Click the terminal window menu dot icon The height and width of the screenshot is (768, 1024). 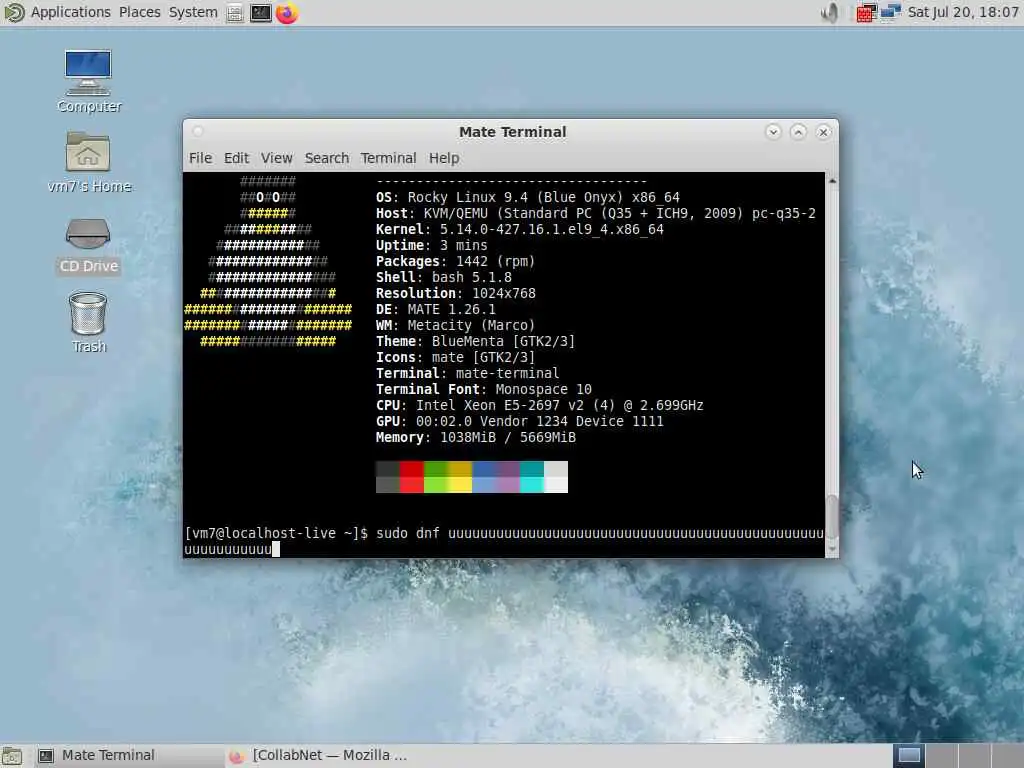tap(198, 131)
